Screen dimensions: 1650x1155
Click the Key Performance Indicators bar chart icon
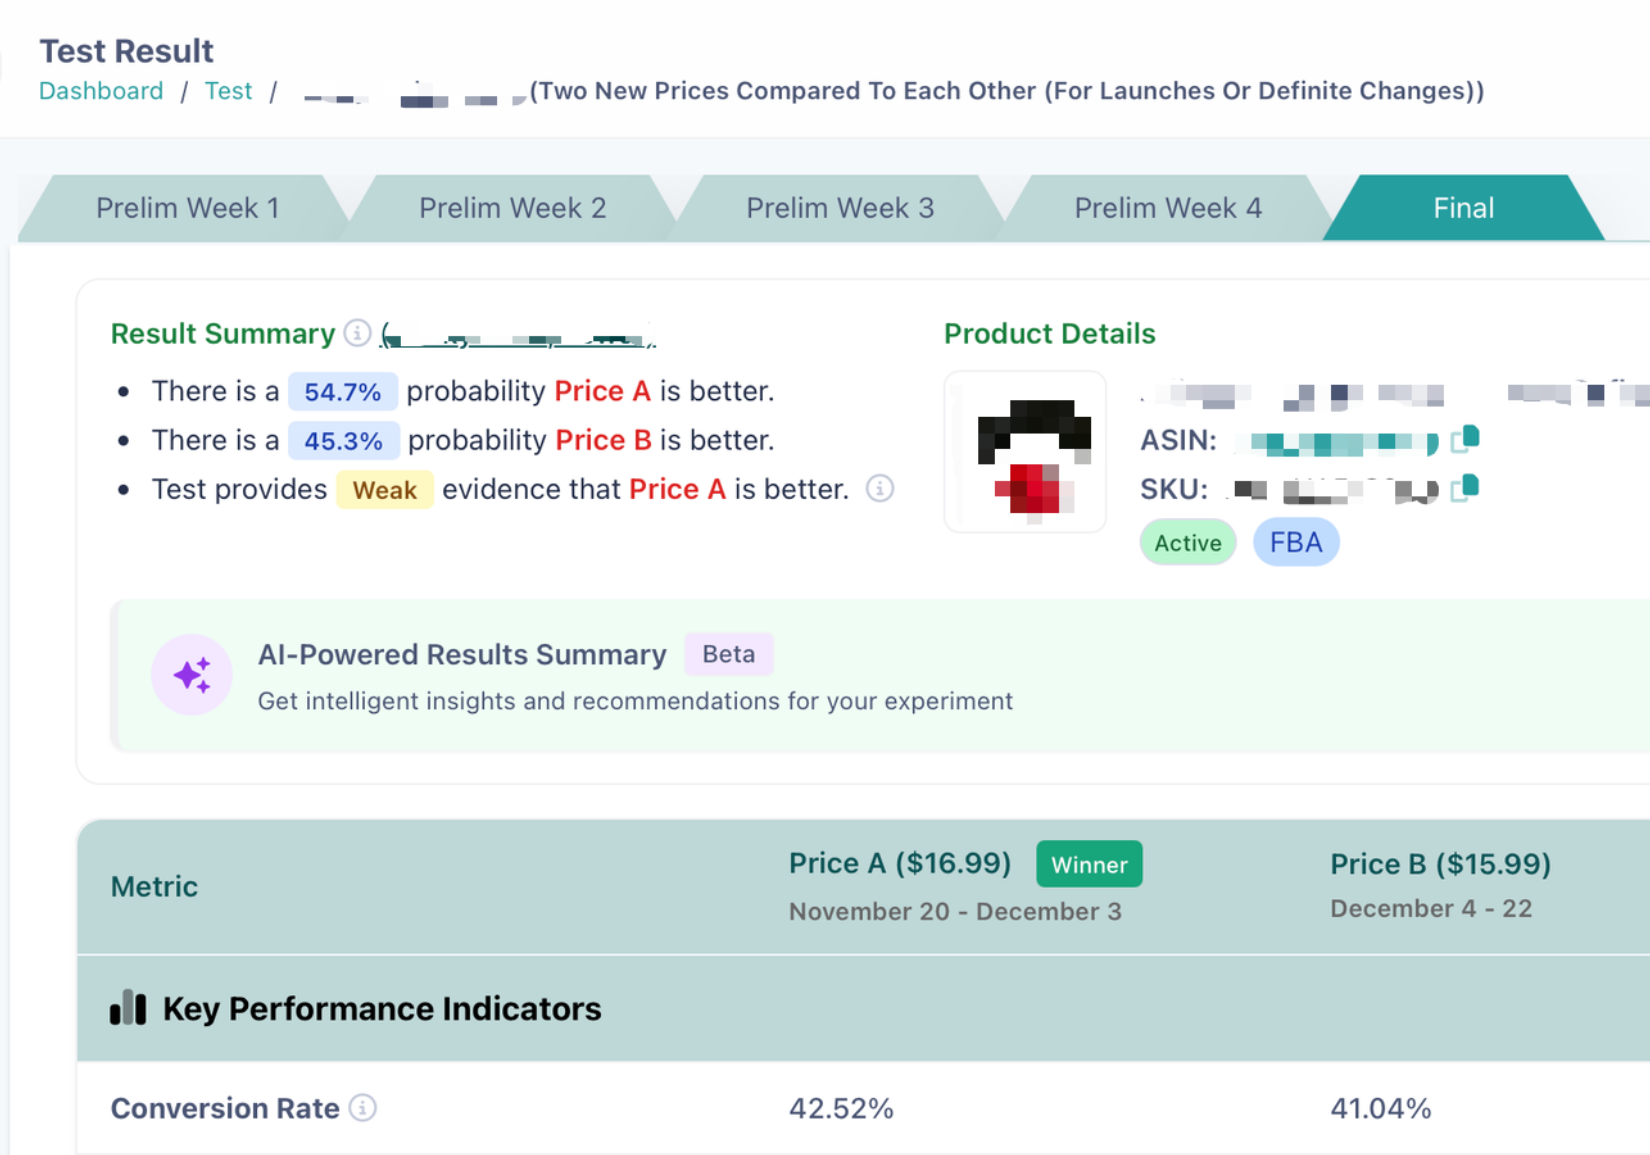tap(128, 1008)
